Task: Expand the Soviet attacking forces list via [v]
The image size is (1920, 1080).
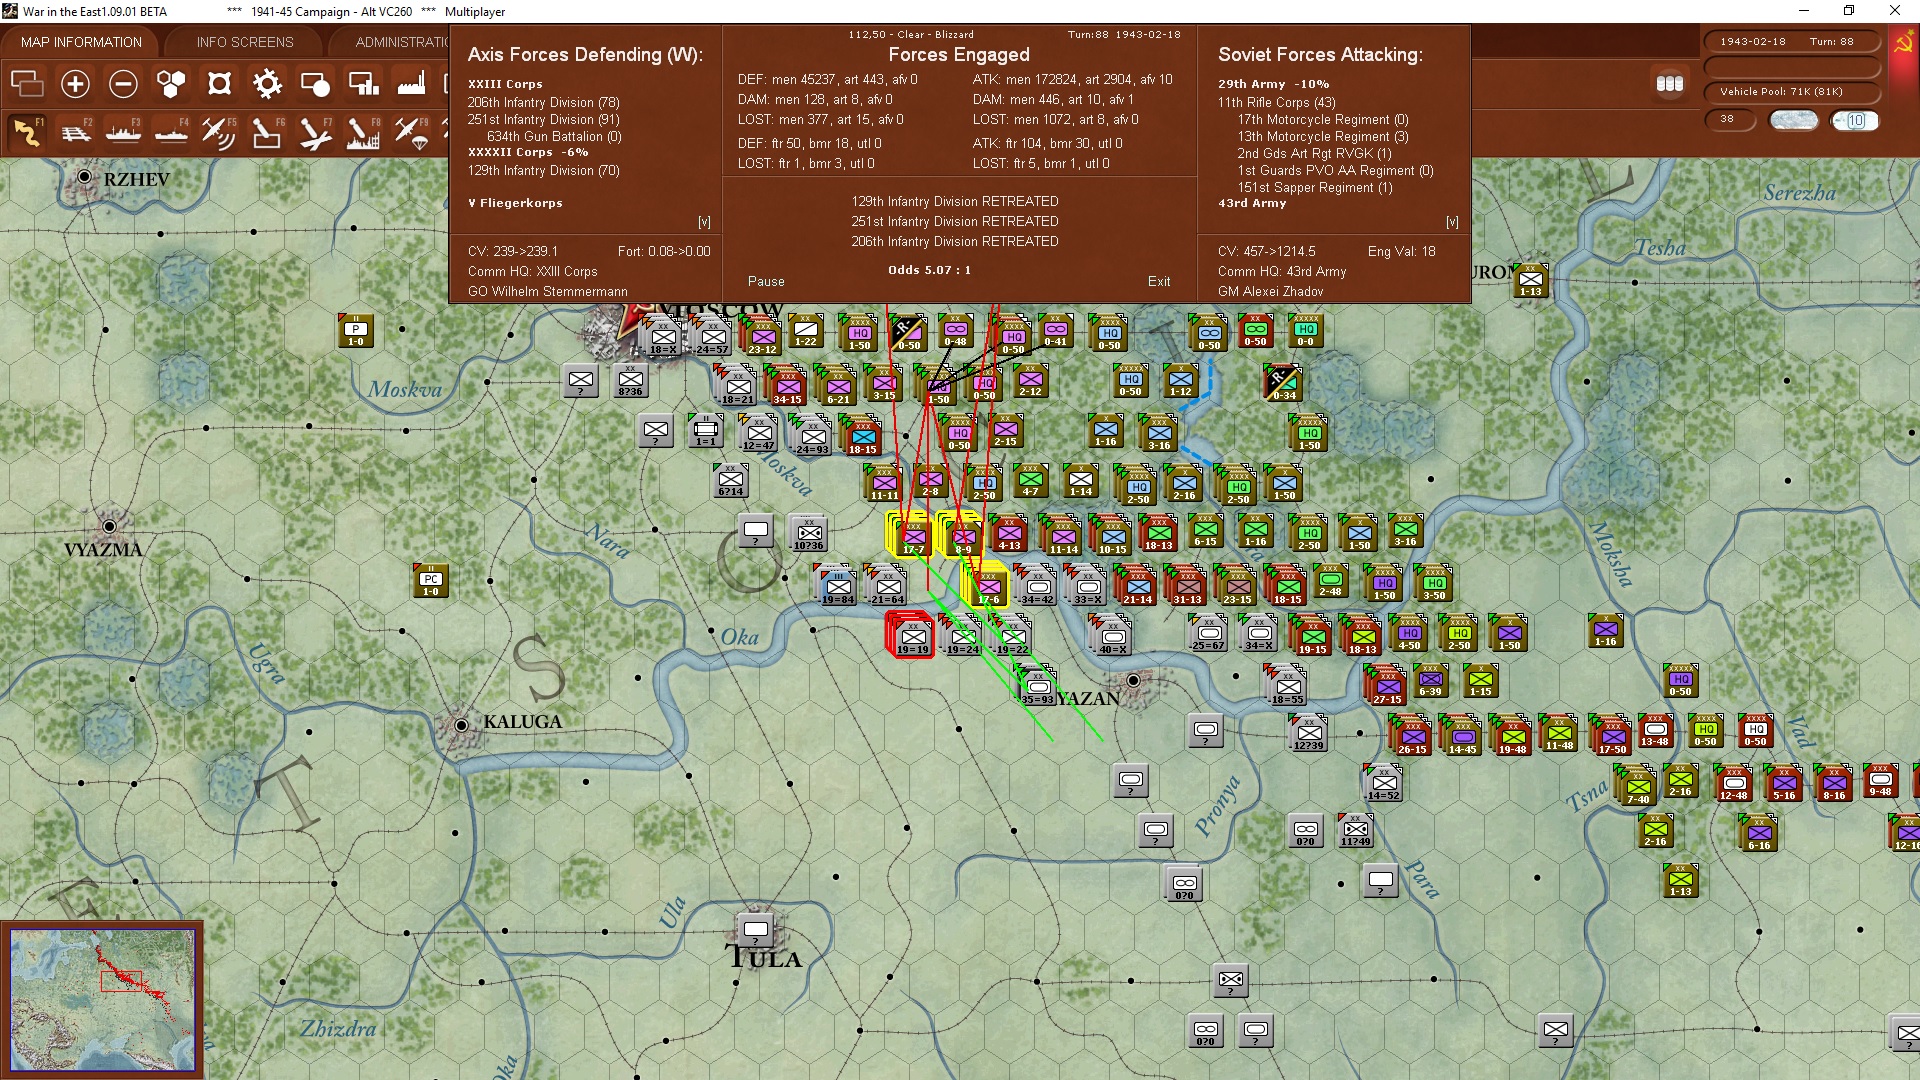Action: click(1454, 222)
